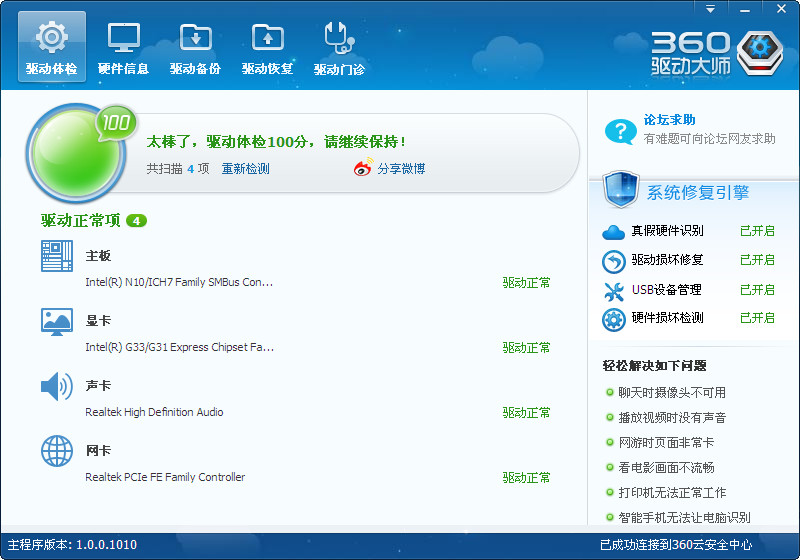Click the USB设备管理 tools icon

(x=613, y=291)
